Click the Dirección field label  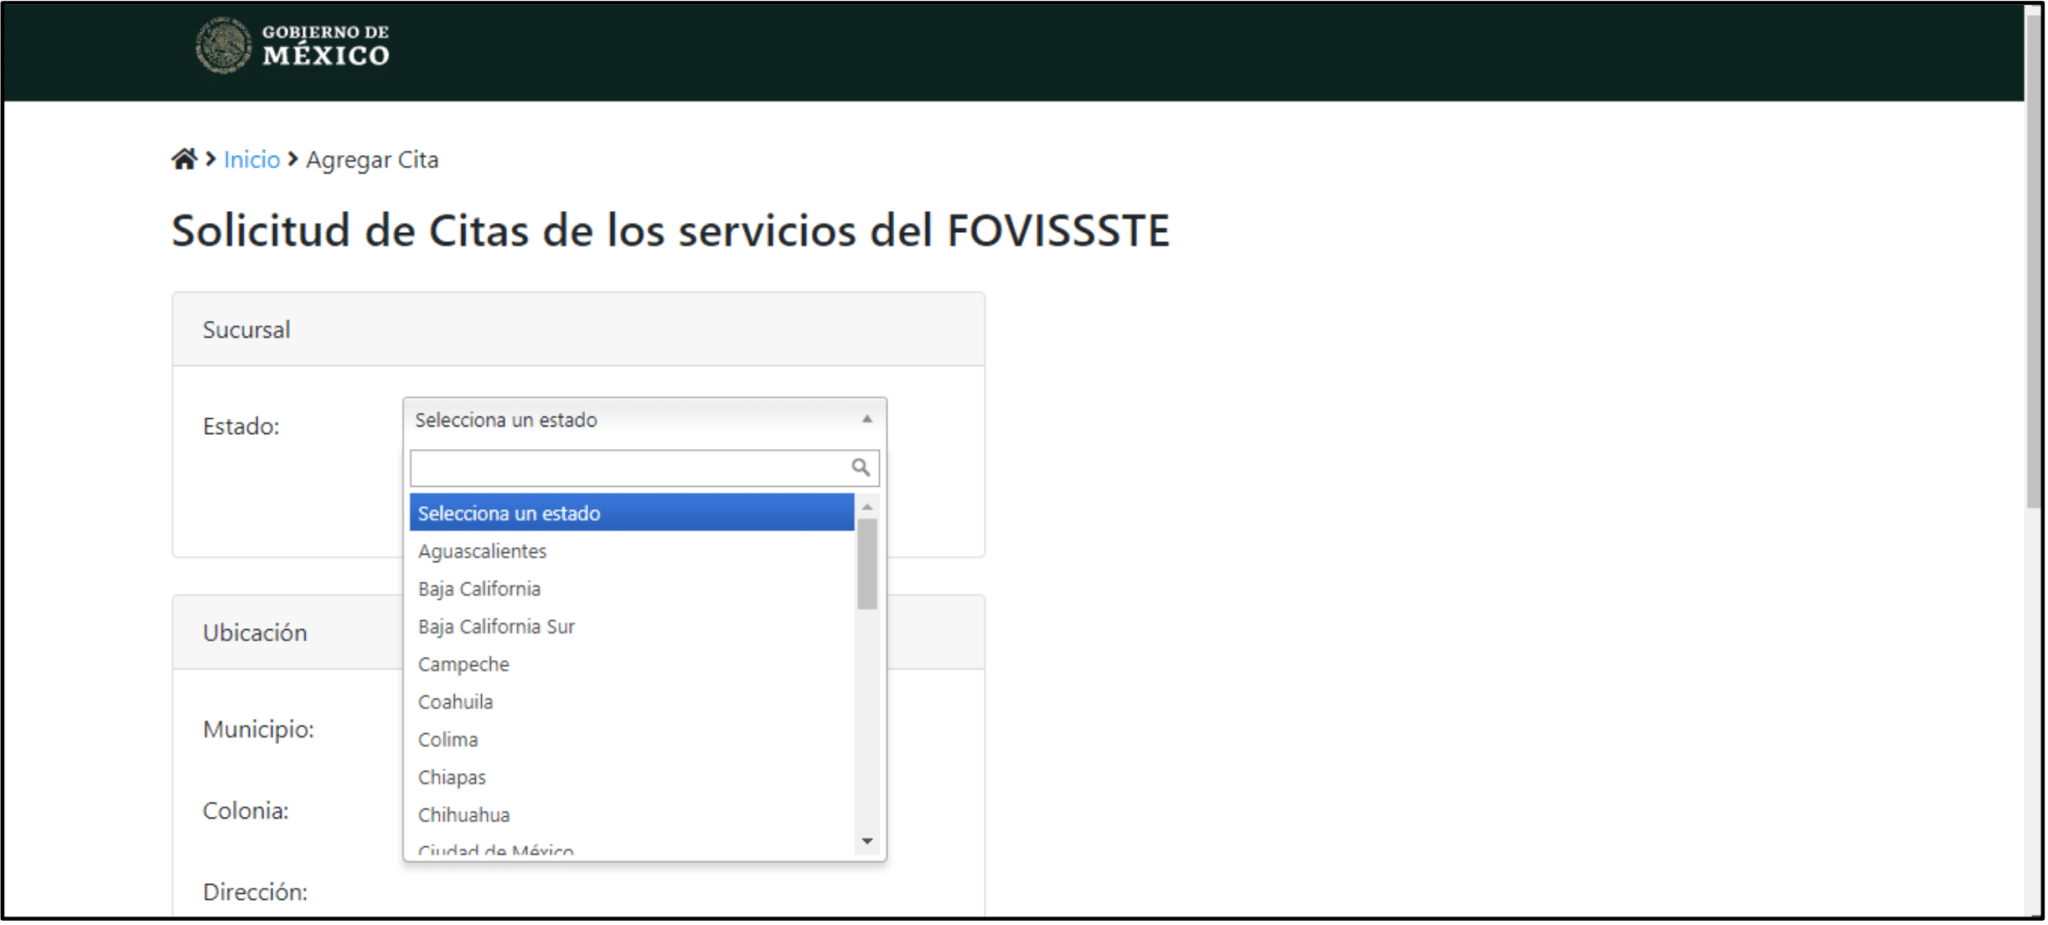coord(255,892)
